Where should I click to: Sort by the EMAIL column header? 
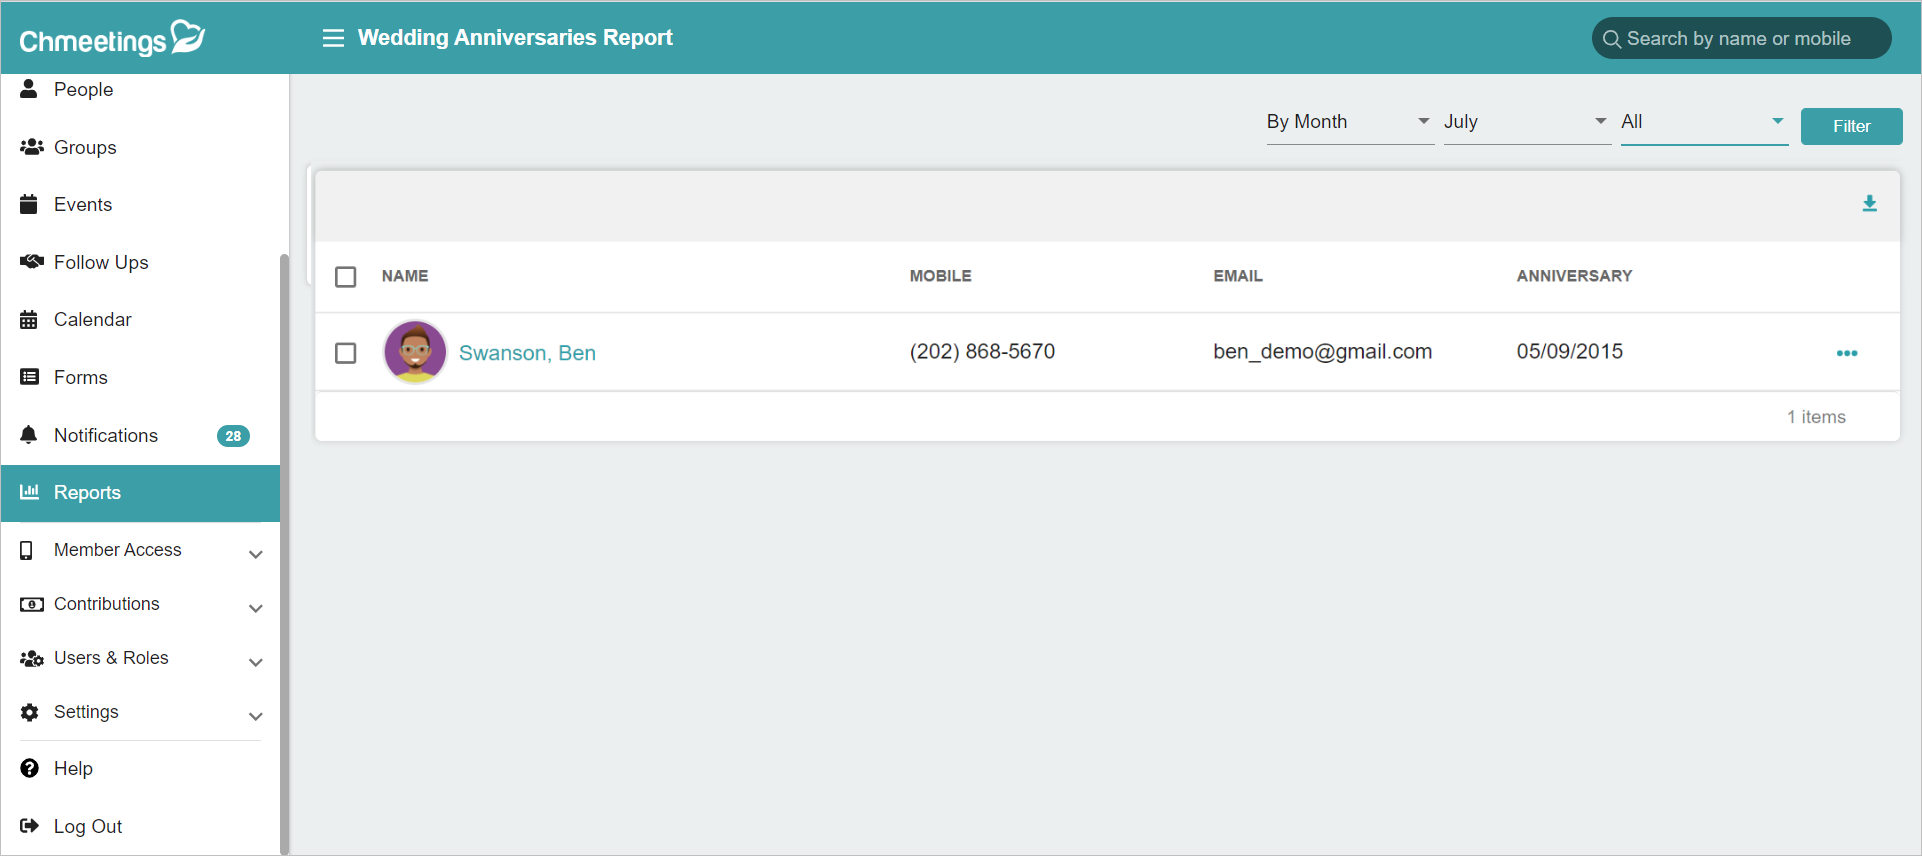coord(1238,276)
